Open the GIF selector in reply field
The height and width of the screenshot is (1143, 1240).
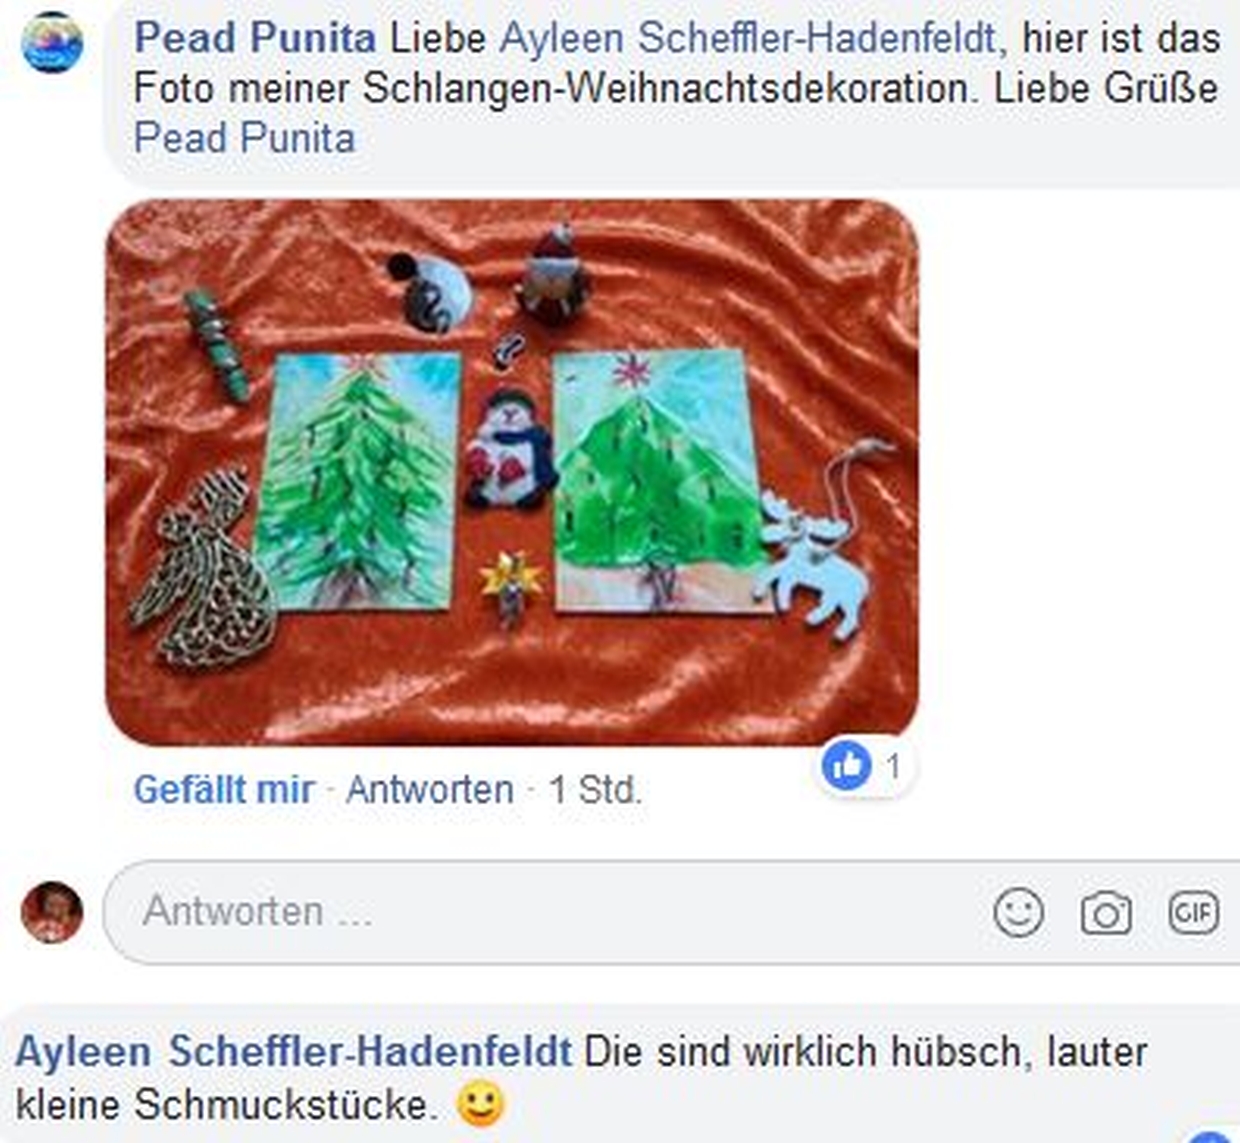point(1194,912)
